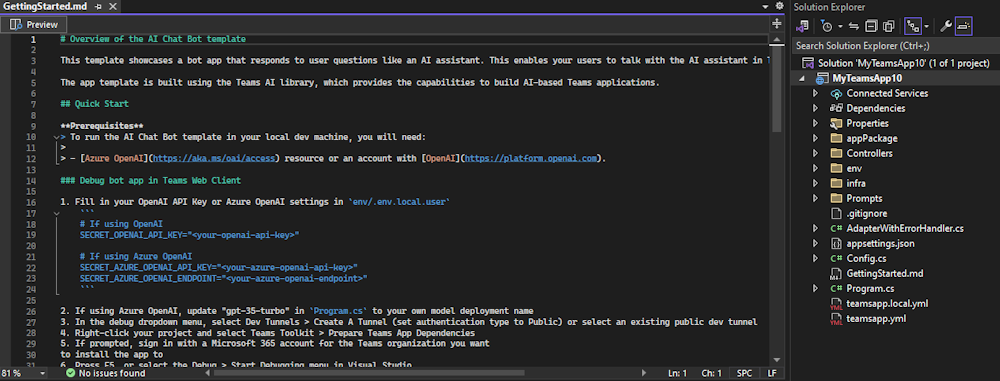Viewport: 1000px width, 381px height.
Task: Toggle Show All Files in Solution Explorer
Action: pos(888,26)
